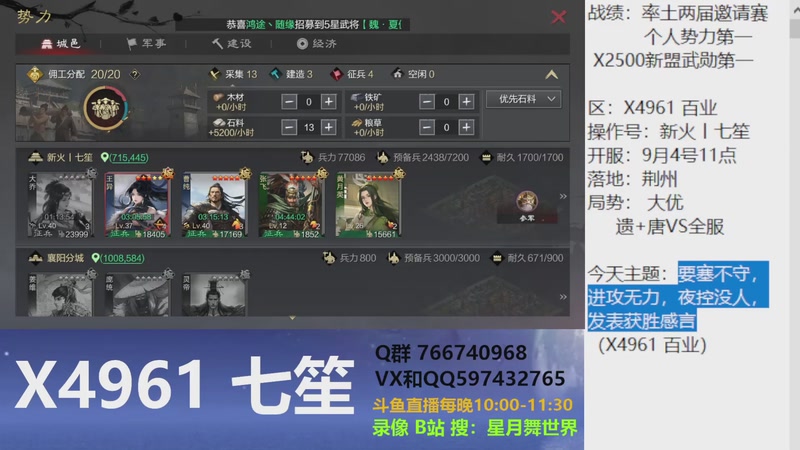Open the 优先石料 priority dropdown
This screenshot has width=800, height=450.
[523, 99]
